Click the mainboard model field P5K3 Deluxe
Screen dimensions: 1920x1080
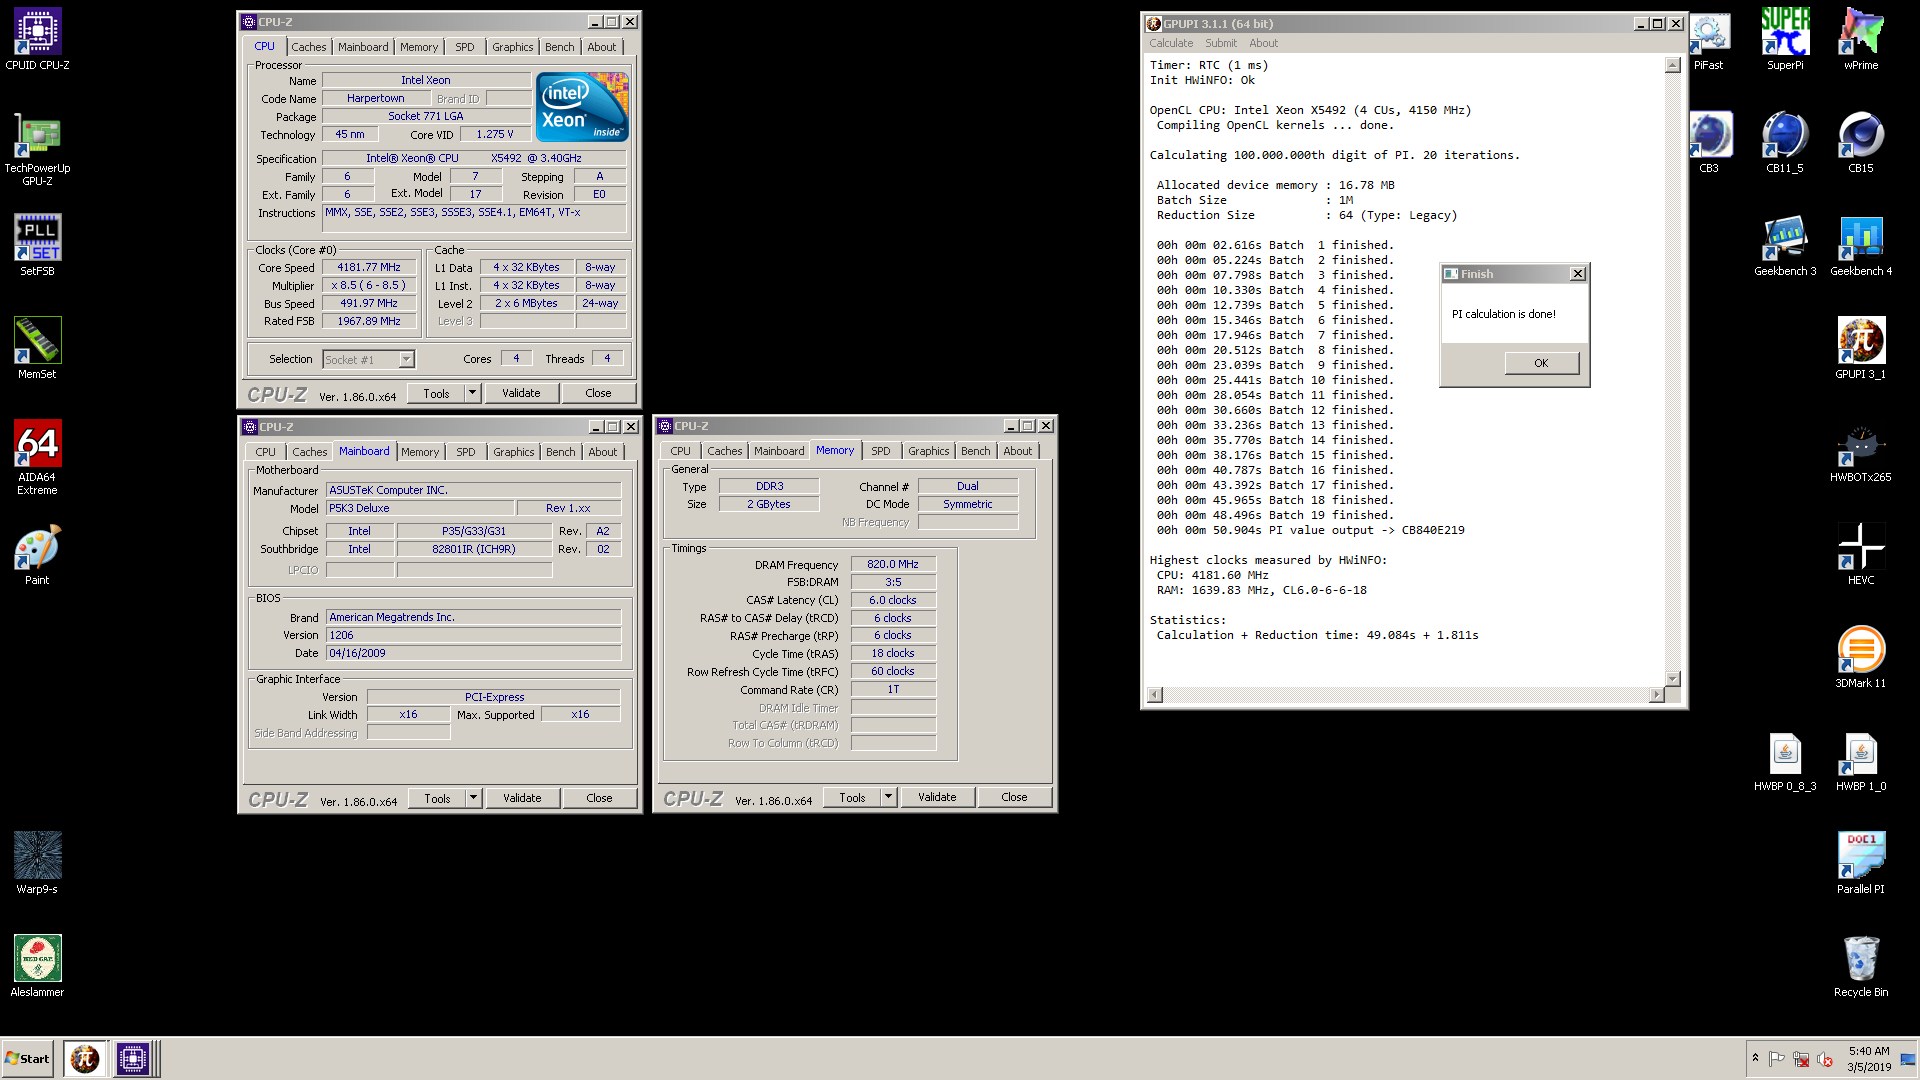[x=420, y=508]
